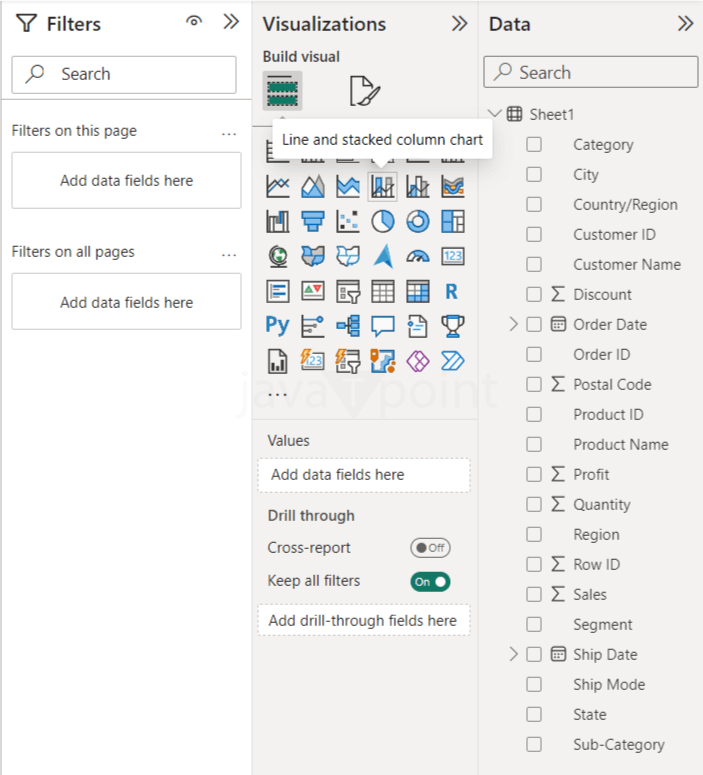Viewport: 703px width, 775px height.
Task: Tick the Discount field checkbox
Action: [x=534, y=295]
